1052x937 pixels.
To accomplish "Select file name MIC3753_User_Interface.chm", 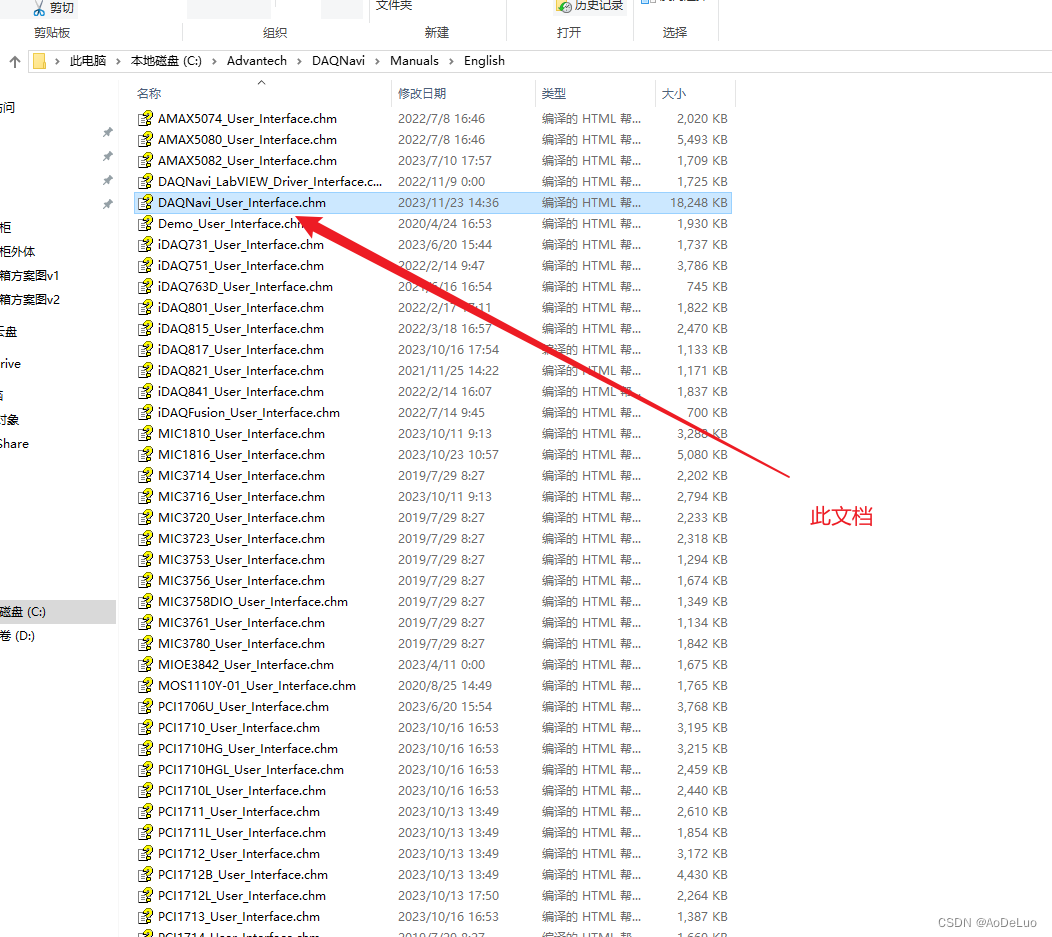I will (241, 559).
